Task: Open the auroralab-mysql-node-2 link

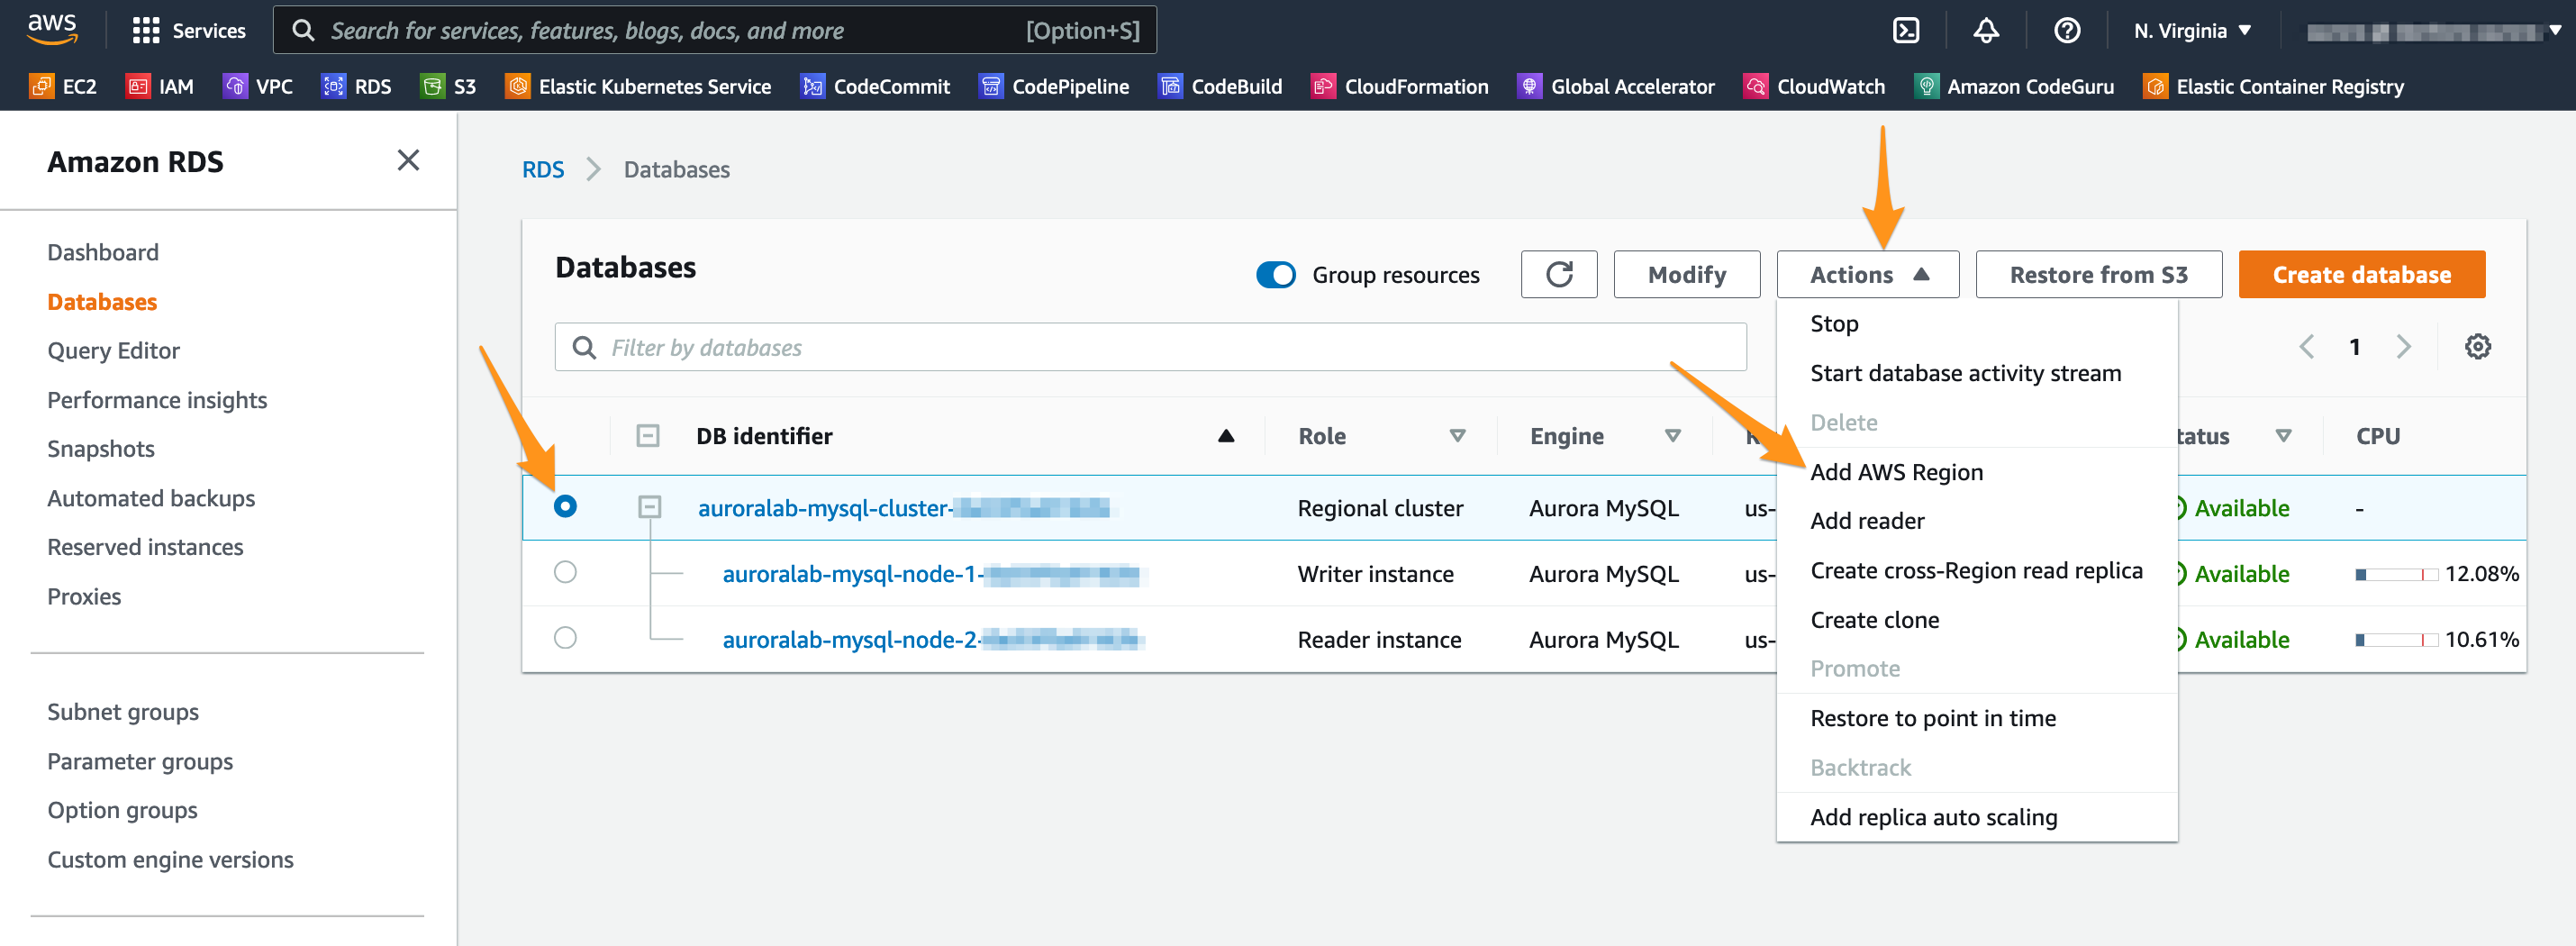Action: coord(930,639)
